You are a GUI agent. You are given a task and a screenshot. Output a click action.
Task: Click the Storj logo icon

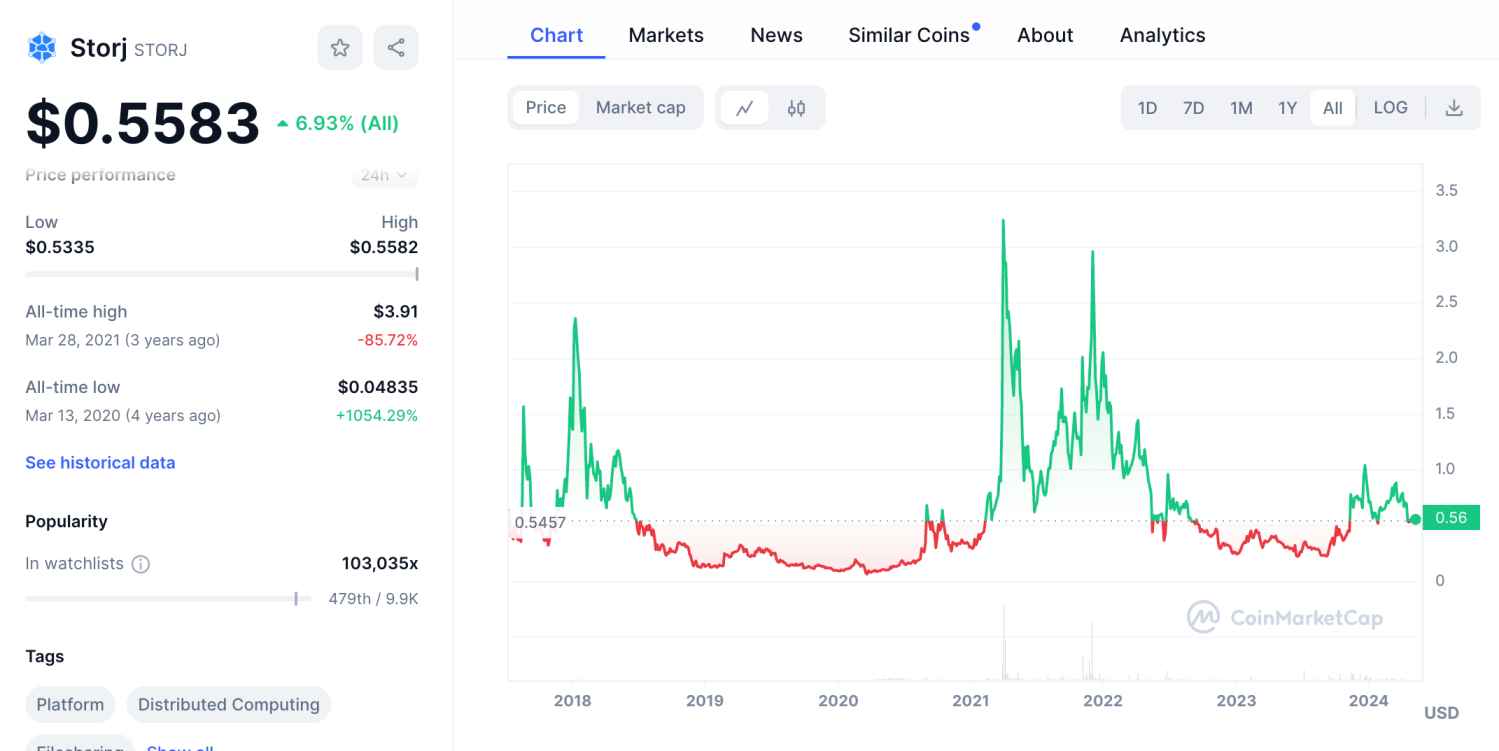[x=42, y=47]
